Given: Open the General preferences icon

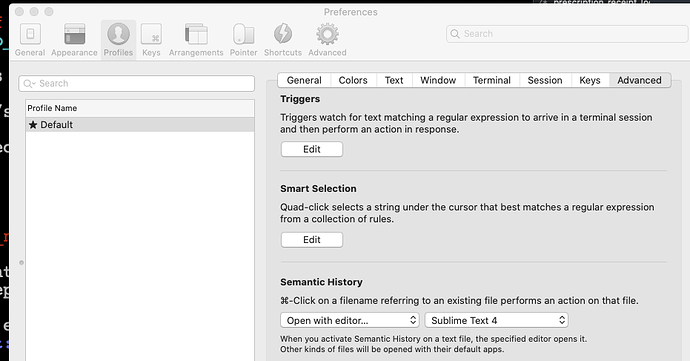Looking at the screenshot, I should [30, 34].
